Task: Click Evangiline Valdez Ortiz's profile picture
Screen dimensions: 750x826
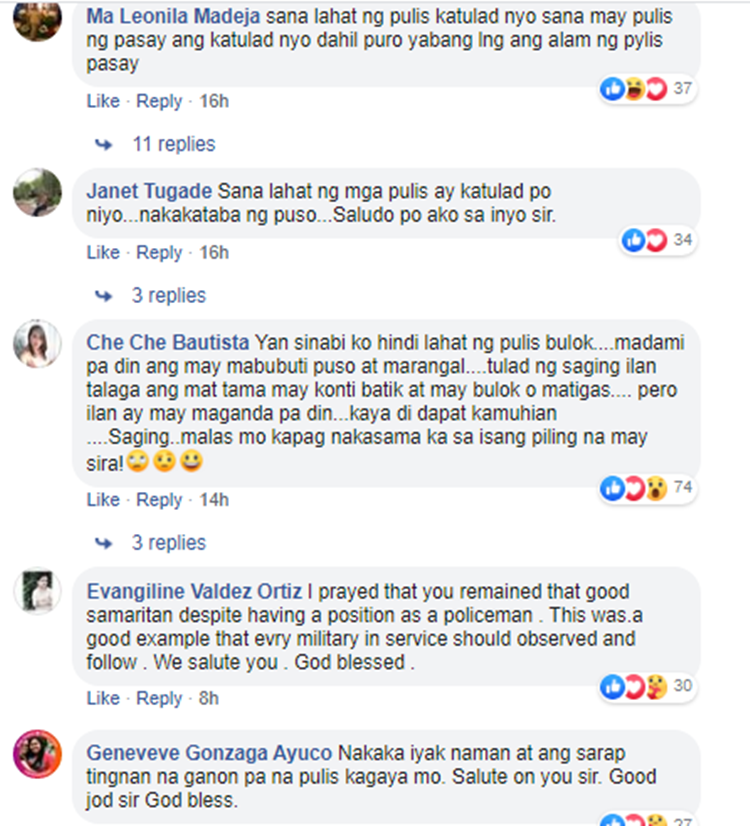Action: 37,591
